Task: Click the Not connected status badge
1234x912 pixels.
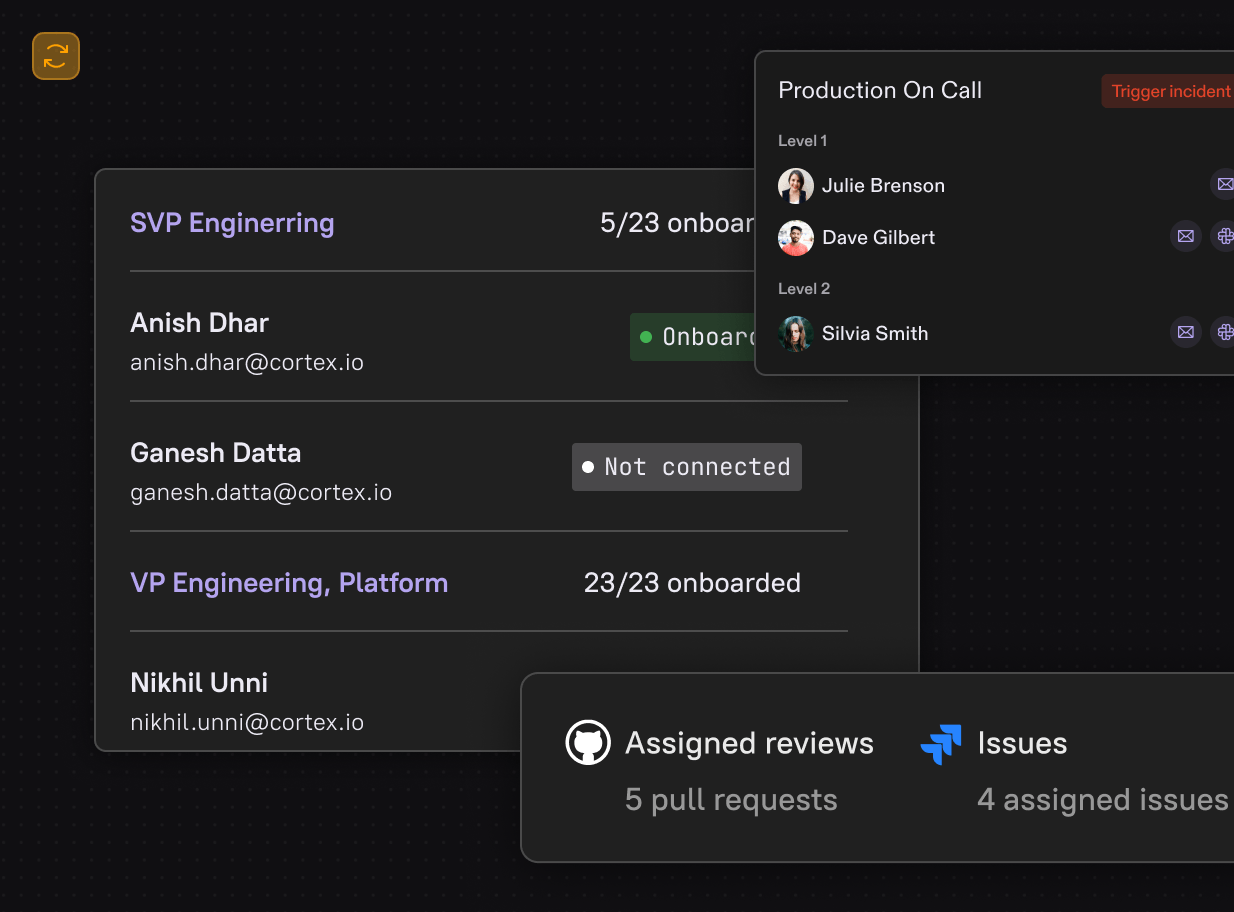Action: 687,467
